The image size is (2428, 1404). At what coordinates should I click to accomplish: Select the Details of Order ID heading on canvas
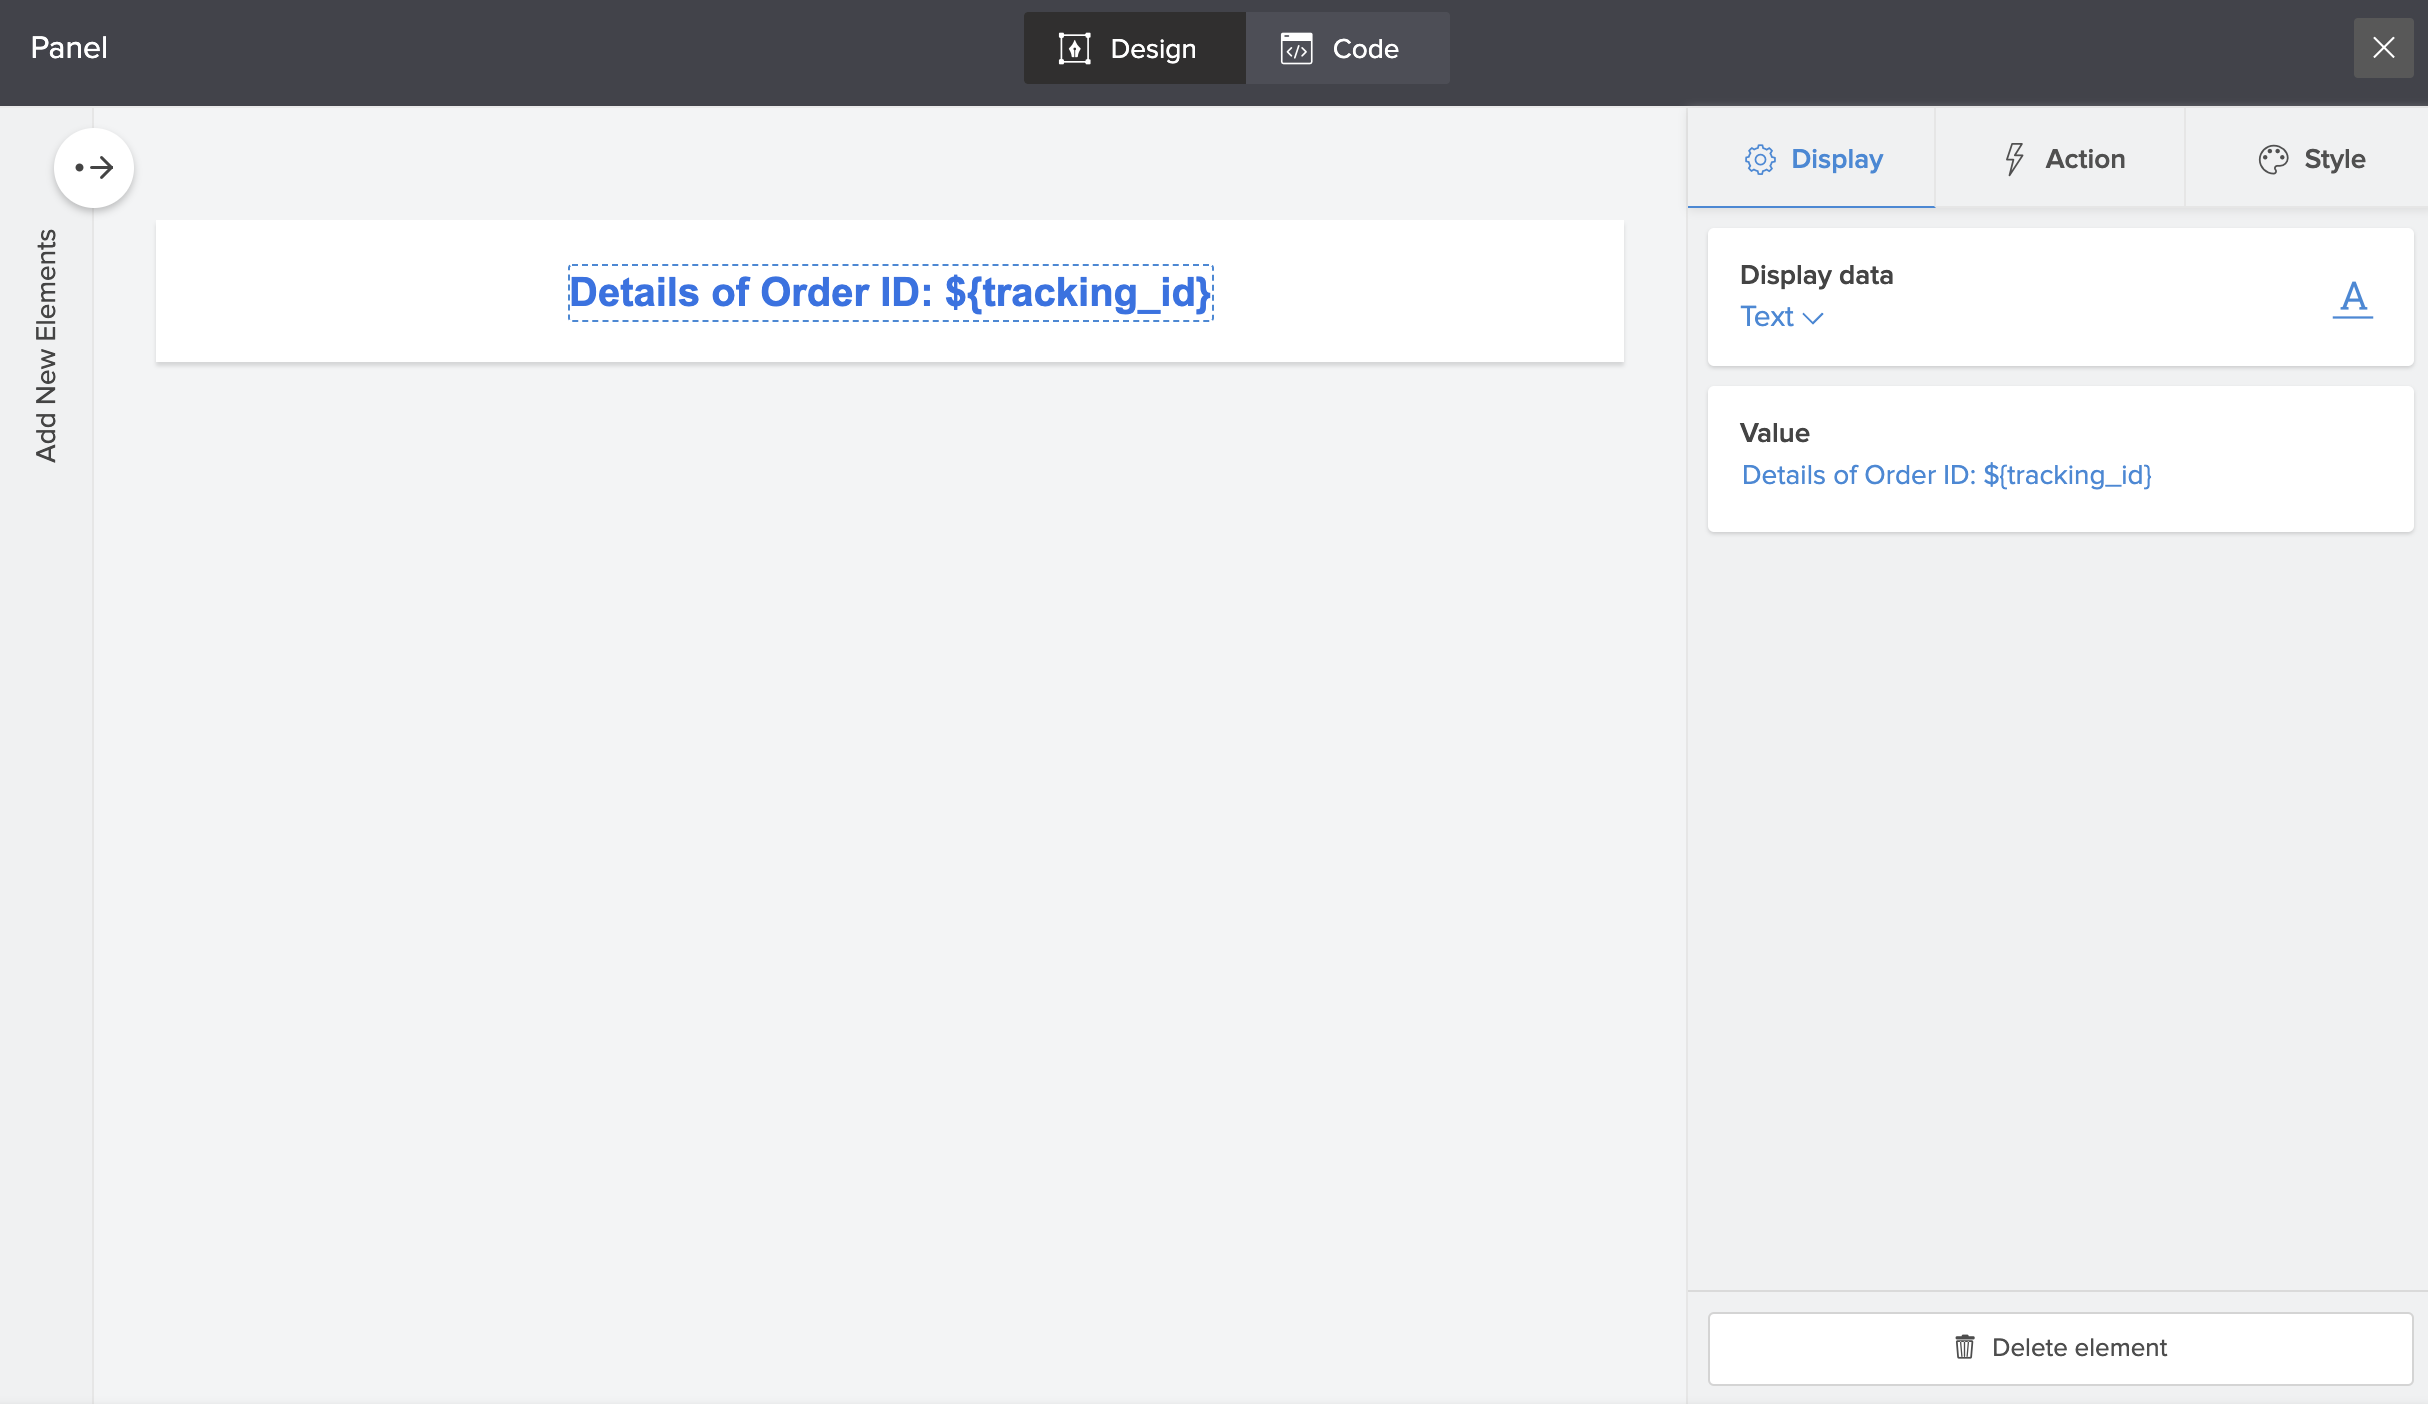pyautogui.click(x=890, y=293)
